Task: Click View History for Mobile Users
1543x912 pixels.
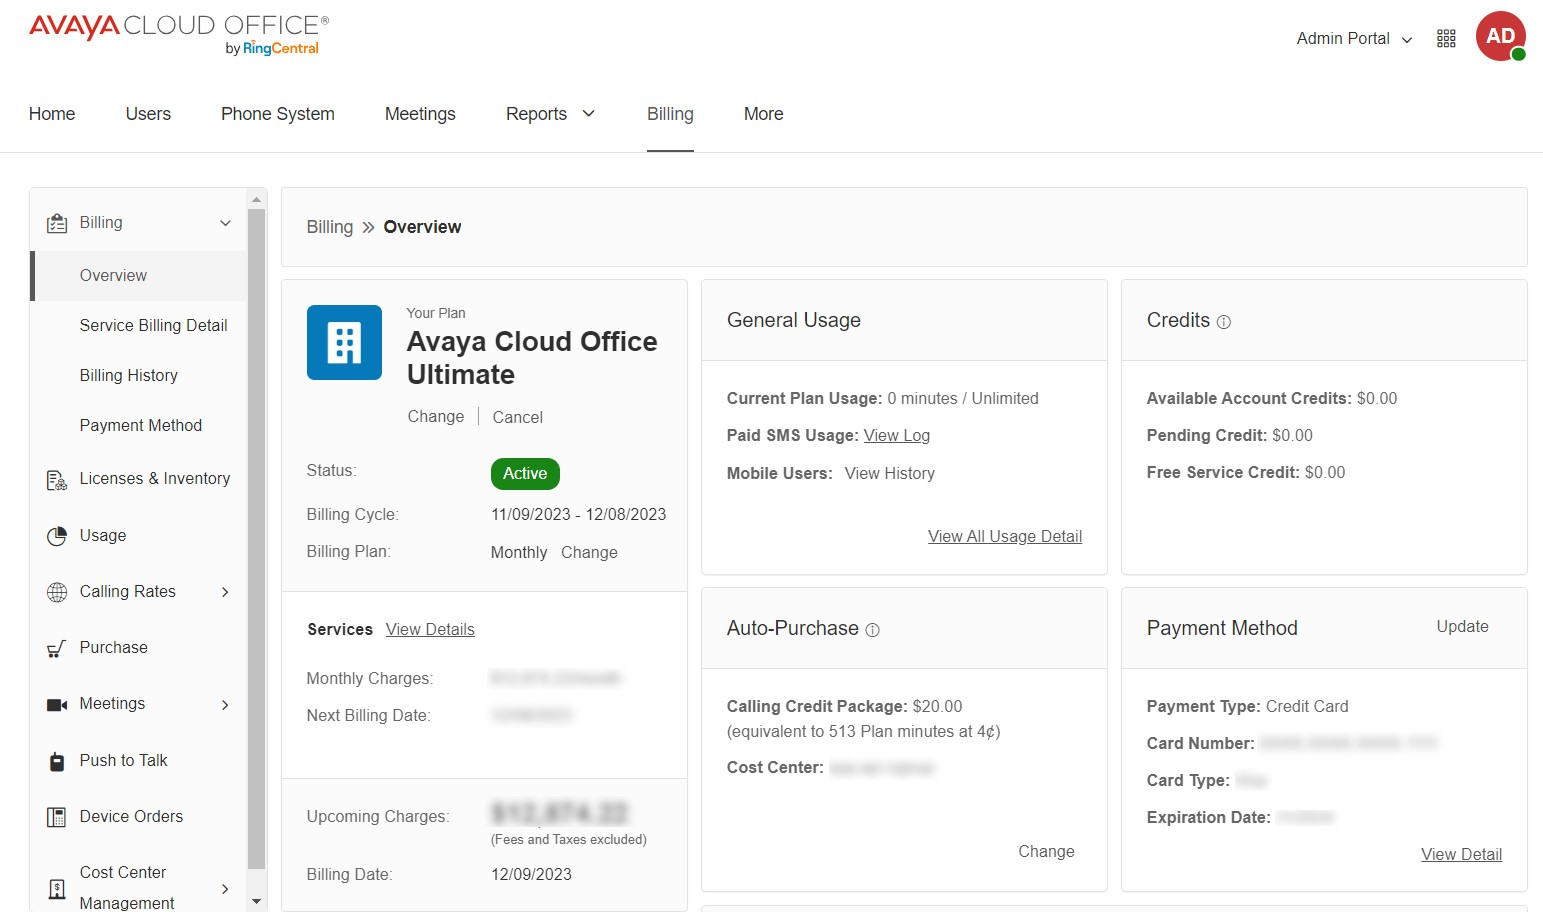Action: pyautogui.click(x=890, y=474)
